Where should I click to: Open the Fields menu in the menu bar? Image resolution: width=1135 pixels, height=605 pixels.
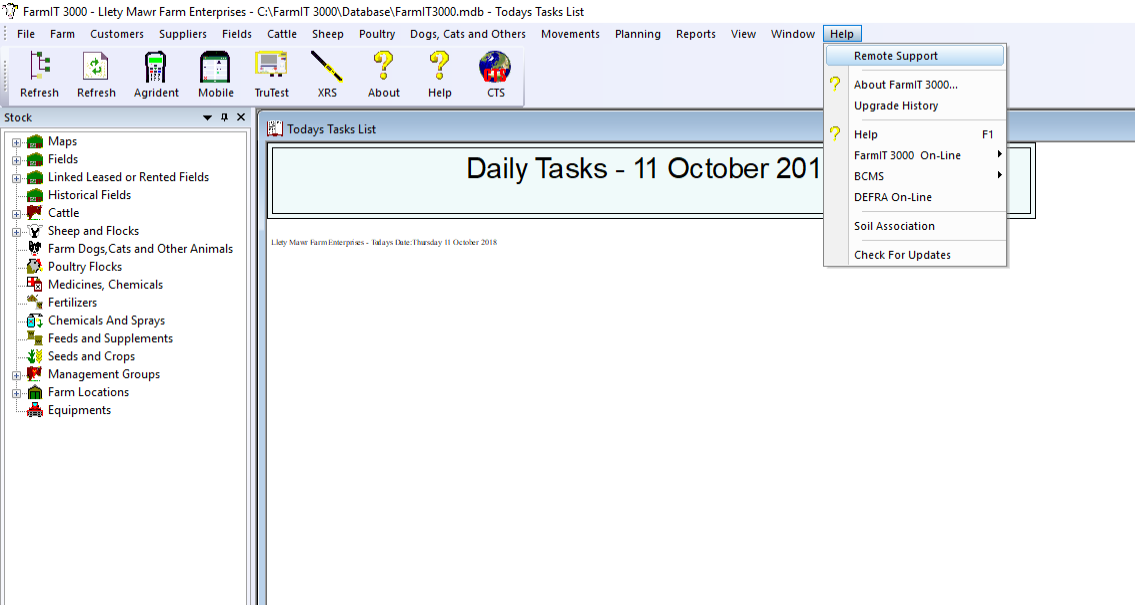[237, 34]
